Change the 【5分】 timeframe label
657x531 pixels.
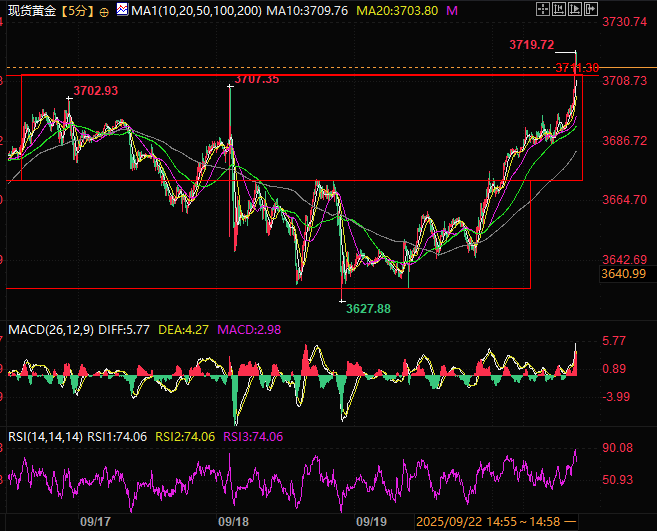pyautogui.click(x=78, y=10)
